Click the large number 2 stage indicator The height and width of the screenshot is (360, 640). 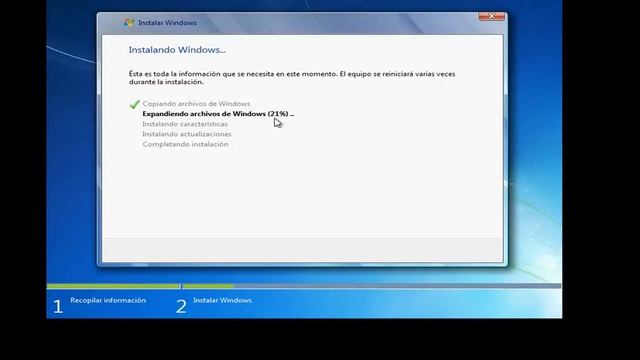tap(181, 307)
